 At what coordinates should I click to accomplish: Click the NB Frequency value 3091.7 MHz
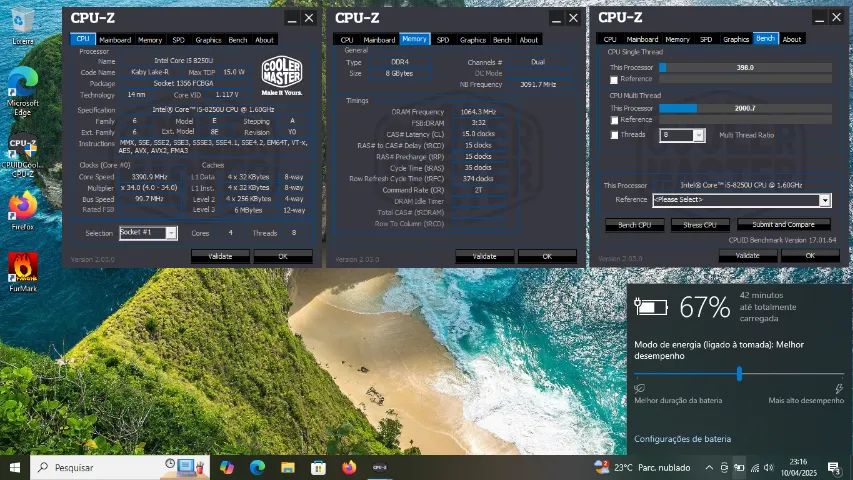538,84
